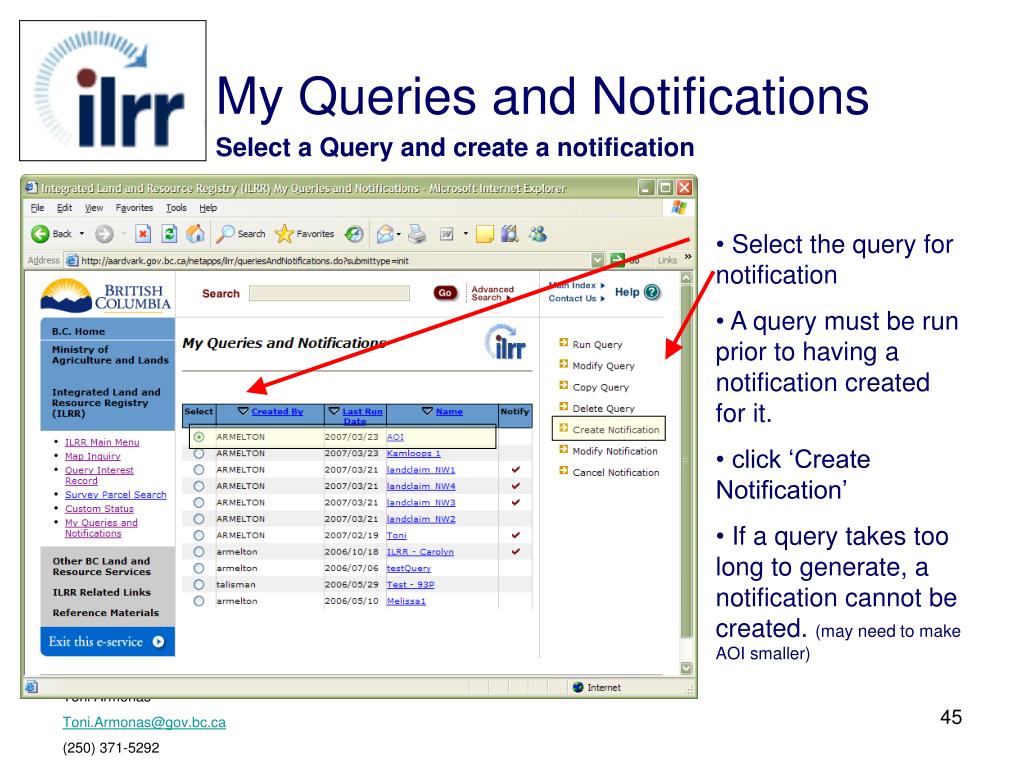
Task: Open the Map Inquiry link
Action: point(92,456)
